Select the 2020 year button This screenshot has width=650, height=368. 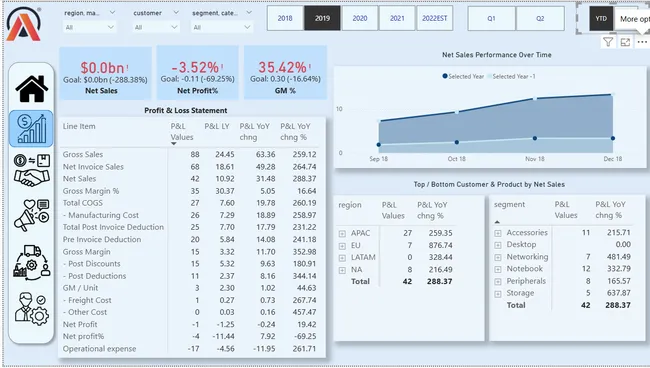[x=359, y=18]
